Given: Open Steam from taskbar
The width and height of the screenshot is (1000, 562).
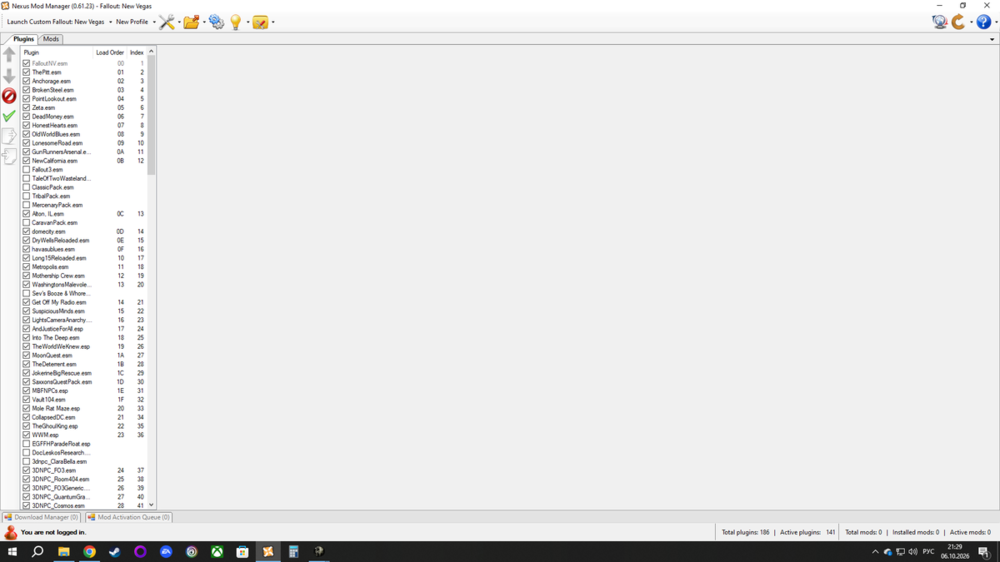Looking at the screenshot, I should pyautogui.click(x=115, y=552).
